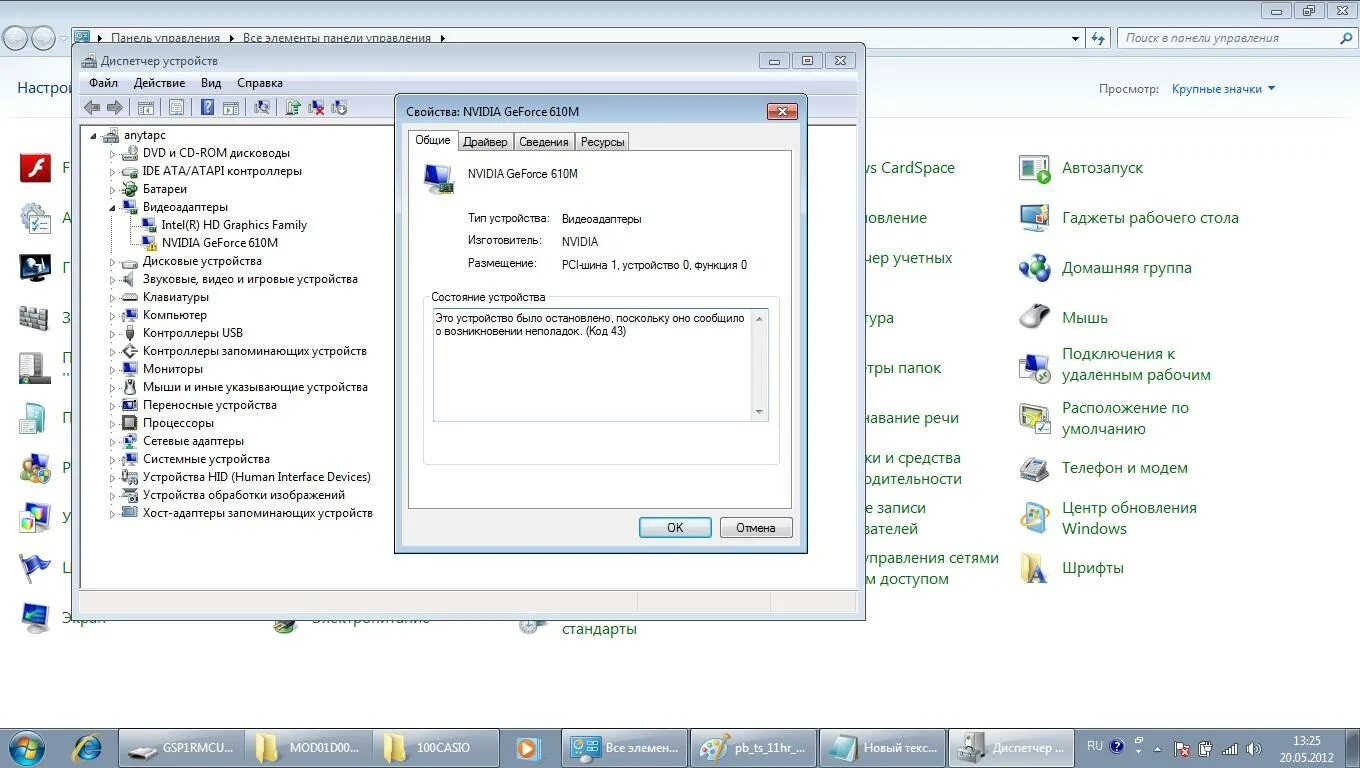
Task: Open Телефон и модем item
Action: 1103,468
